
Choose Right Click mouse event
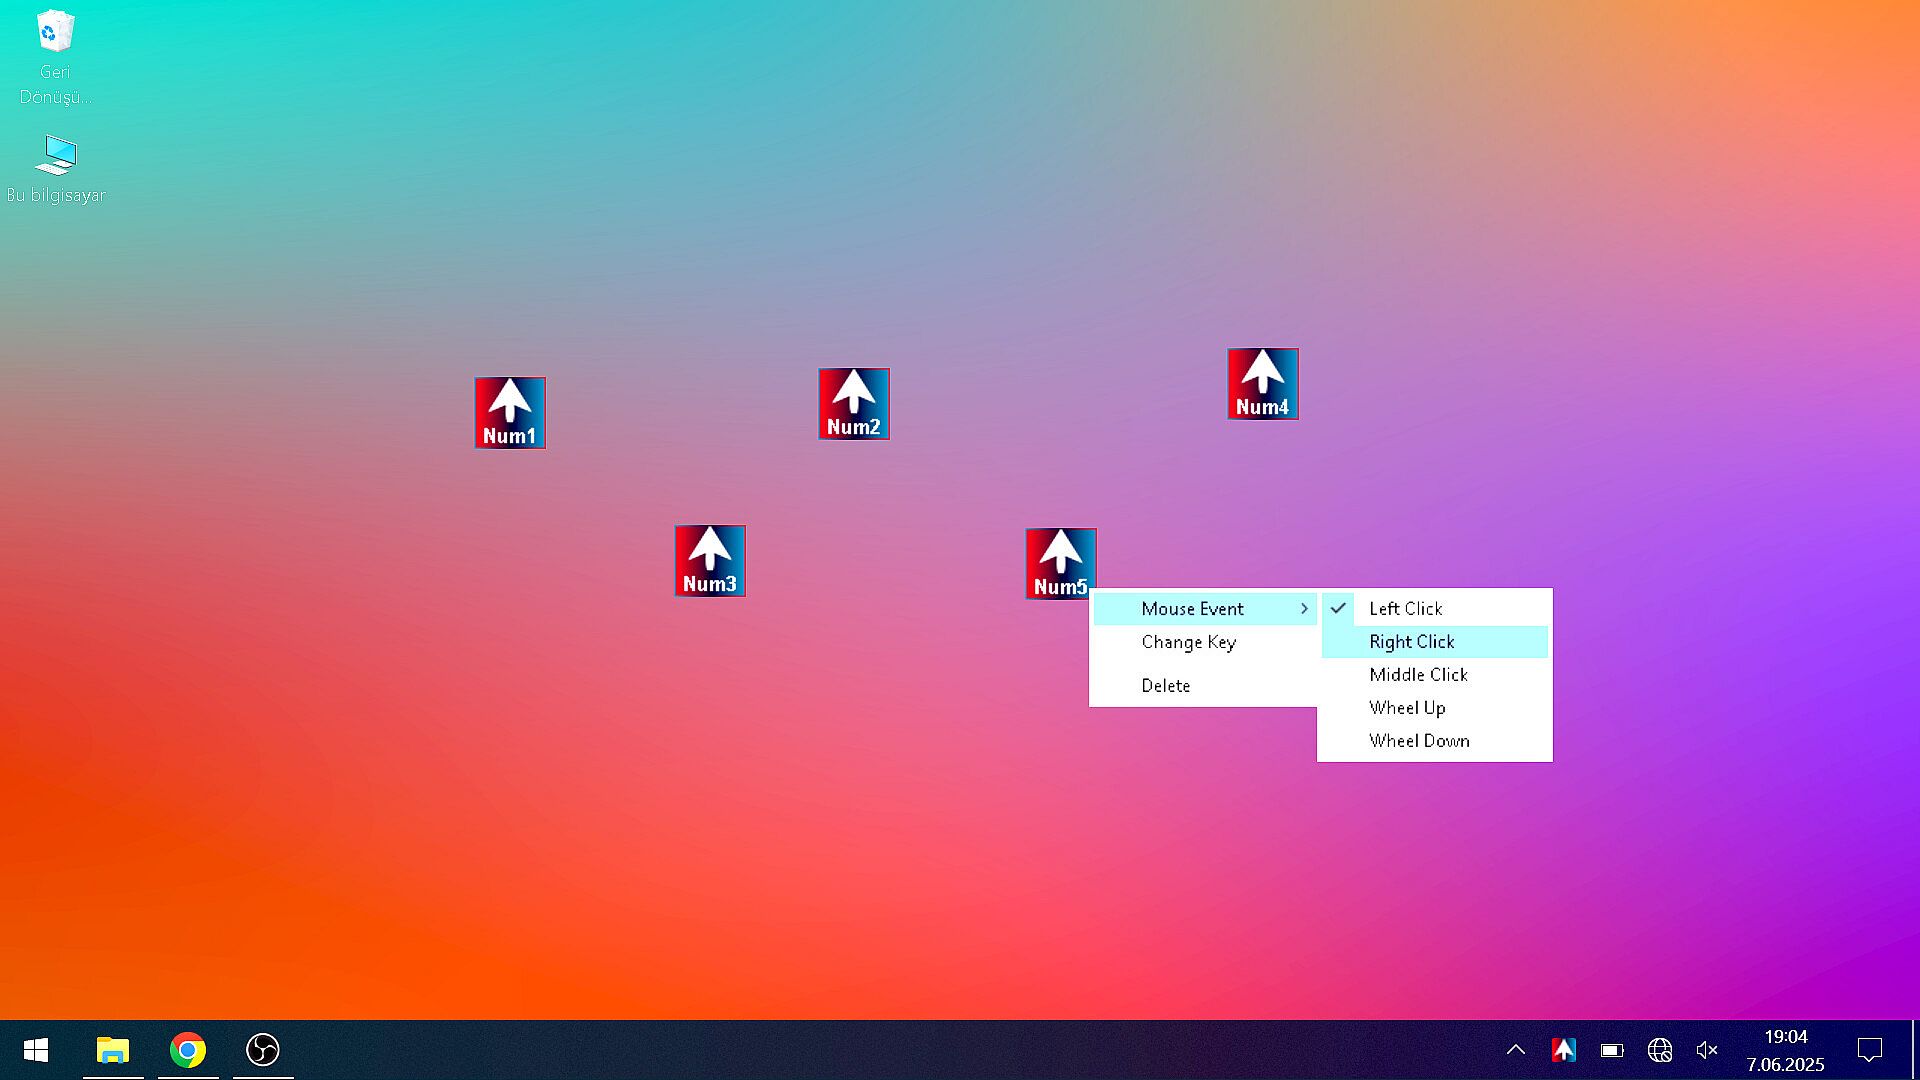(x=1411, y=642)
